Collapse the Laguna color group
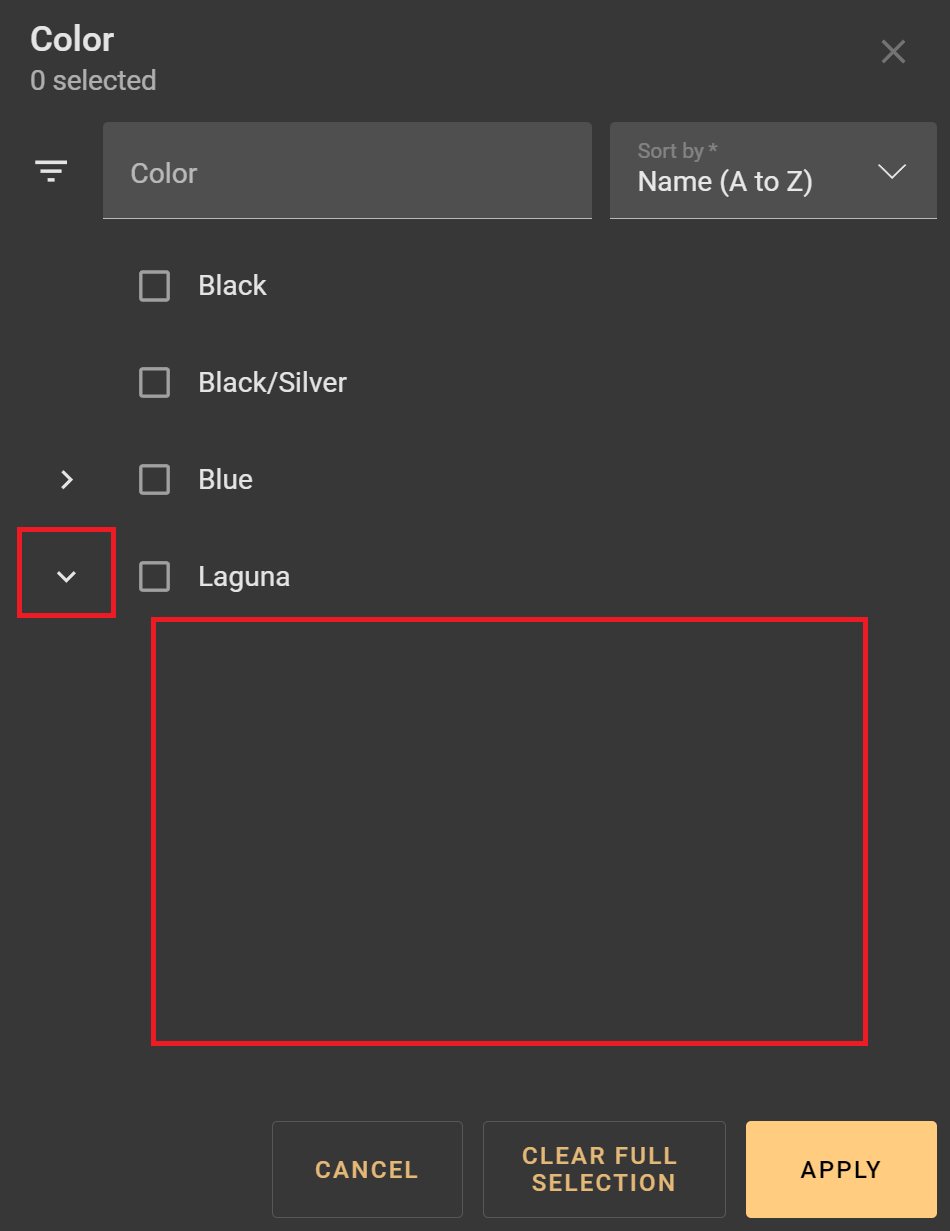Viewport: 950px width, 1231px height. pos(67,577)
